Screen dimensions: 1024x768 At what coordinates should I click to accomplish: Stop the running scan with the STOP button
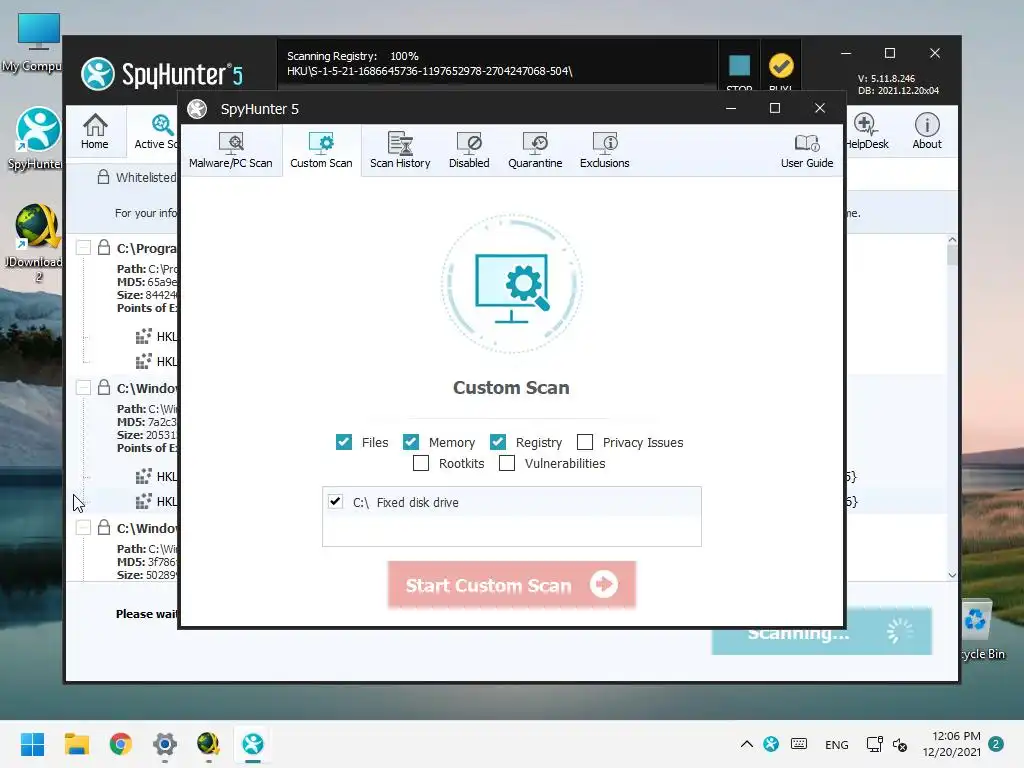click(x=739, y=65)
